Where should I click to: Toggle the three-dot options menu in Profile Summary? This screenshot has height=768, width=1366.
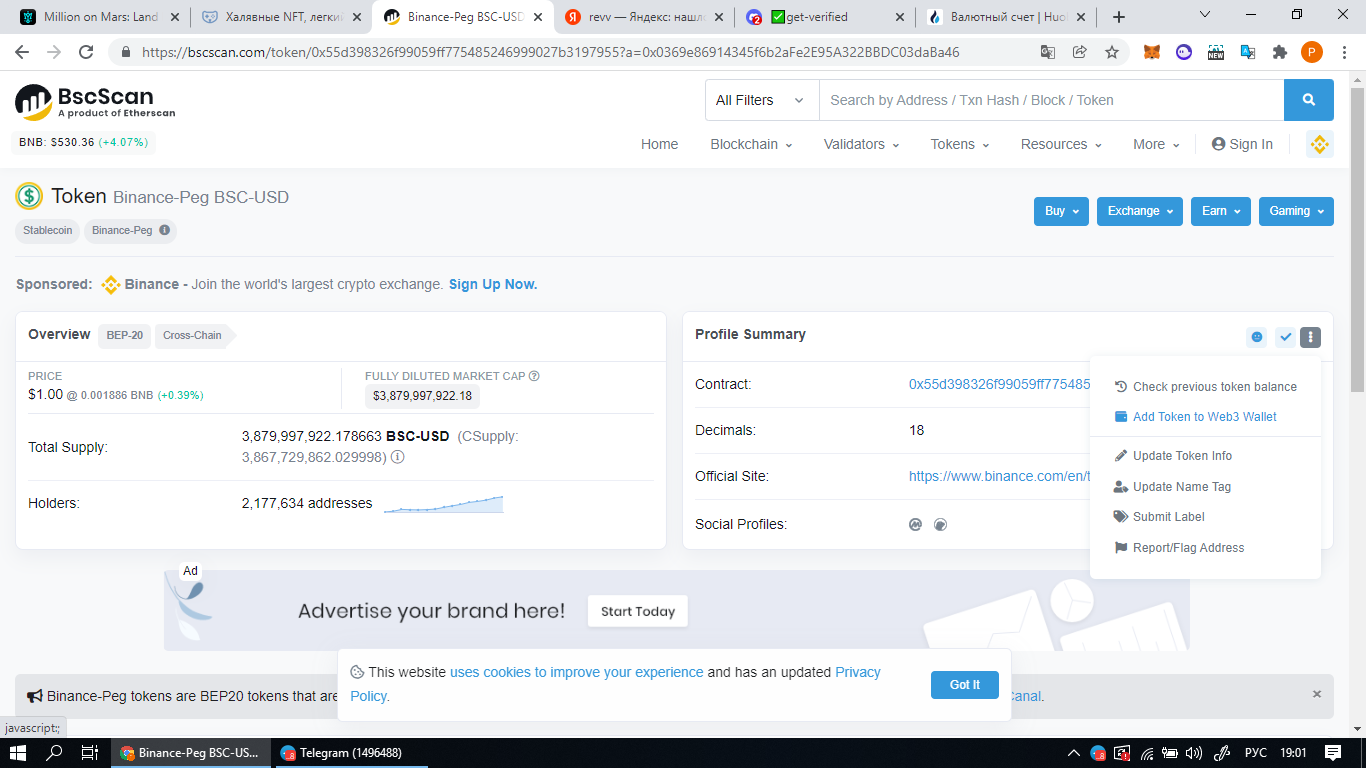[1311, 337]
